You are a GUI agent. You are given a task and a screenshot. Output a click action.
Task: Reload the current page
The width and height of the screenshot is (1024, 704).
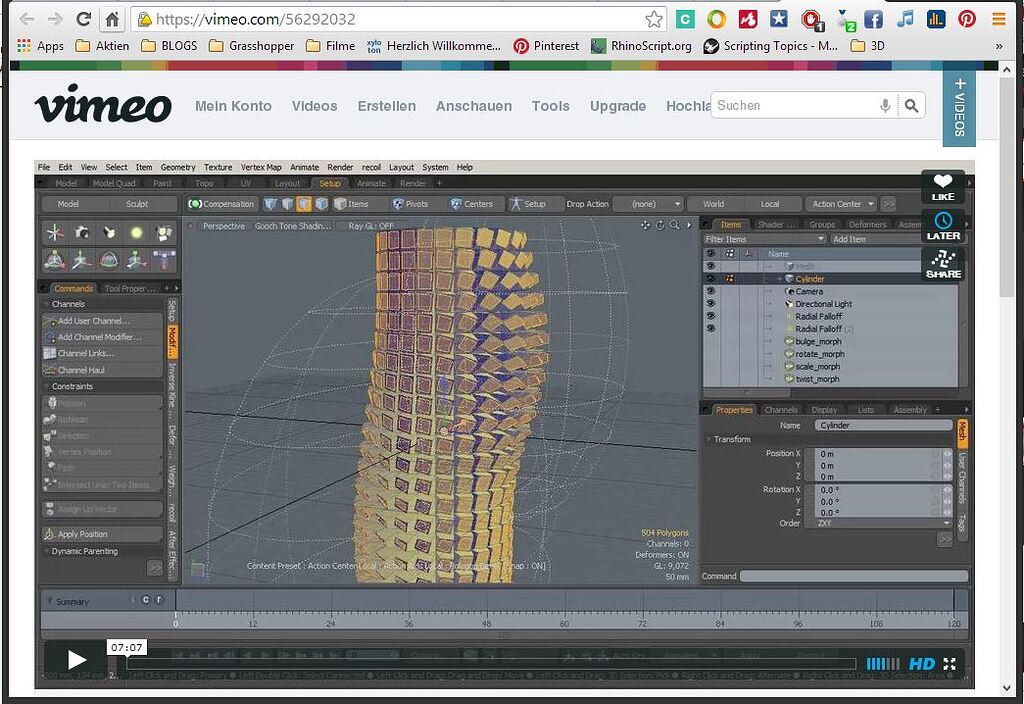[83, 19]
